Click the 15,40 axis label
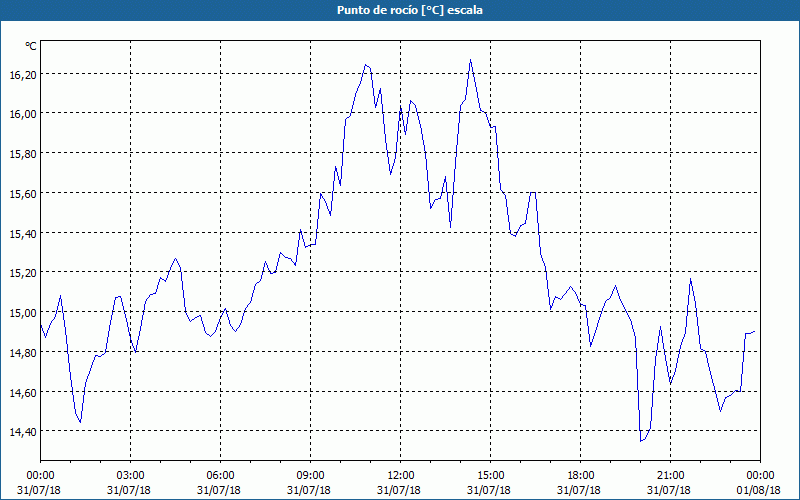 pyautogui.click(x=23, y=234)
